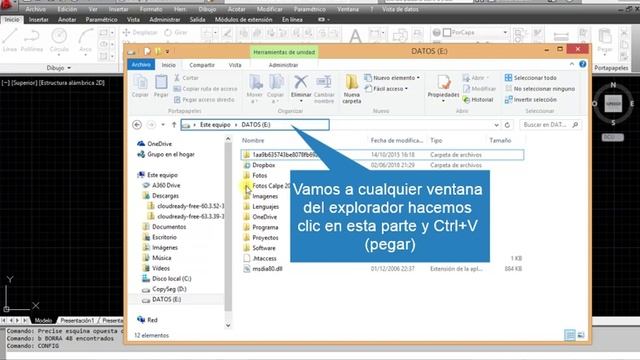Select Disco local (C:) drive
Image resolution: width=640 pixels, height=360 pixels.
coord(167,279)
